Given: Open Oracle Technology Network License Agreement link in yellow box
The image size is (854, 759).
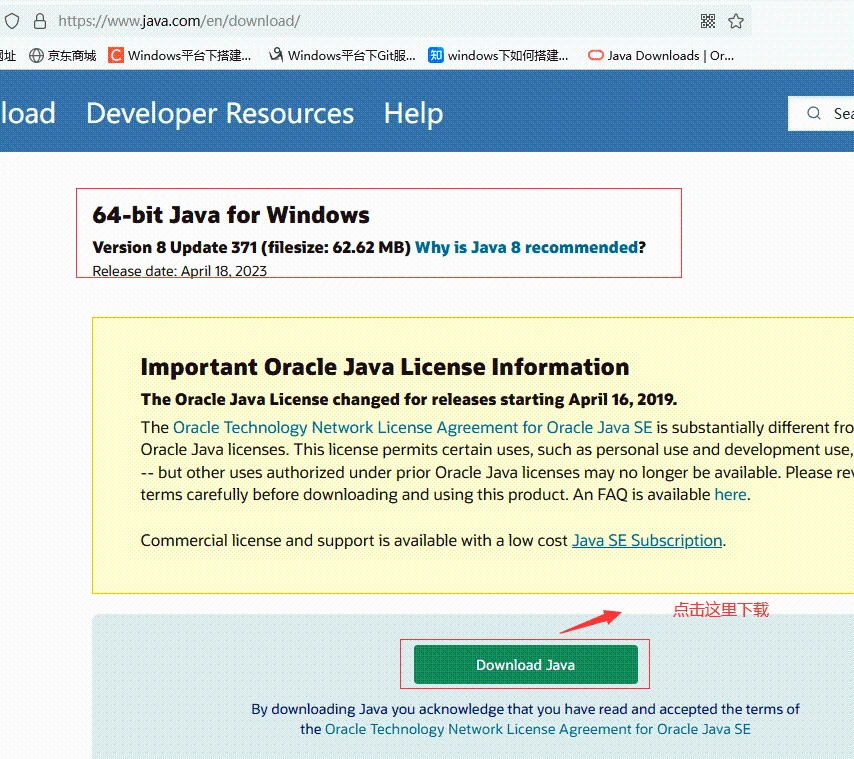Looking at the screenshot, I should coord(412,427).
